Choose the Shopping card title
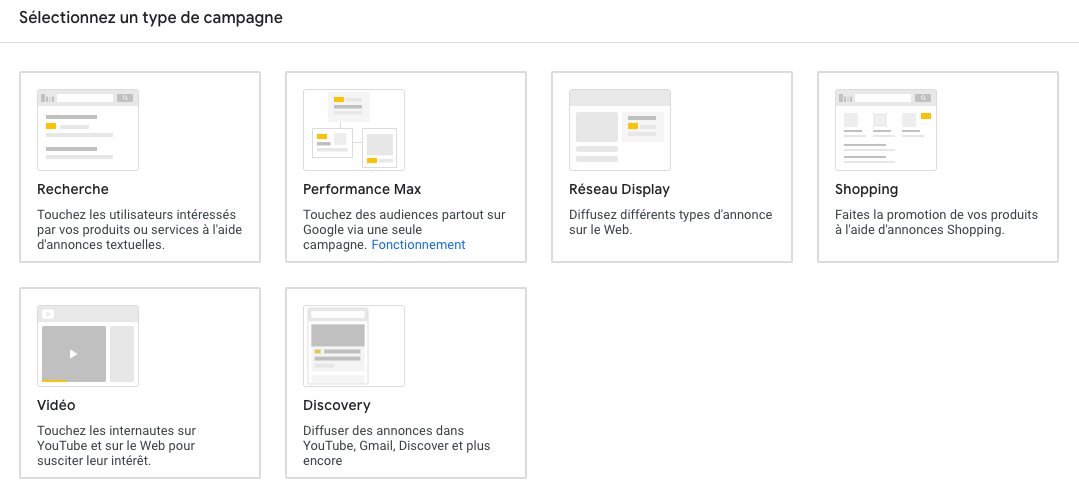This screenshot has height=502, width=1079. coord(866,189)
